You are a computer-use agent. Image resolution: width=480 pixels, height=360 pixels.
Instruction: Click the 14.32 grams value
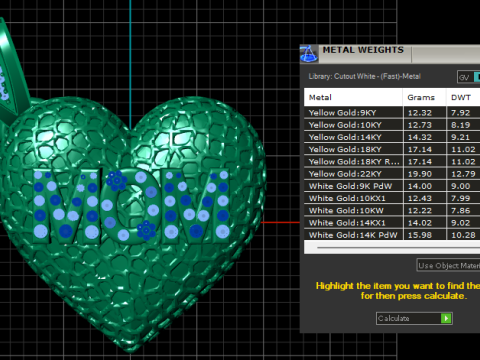point(420,137)
